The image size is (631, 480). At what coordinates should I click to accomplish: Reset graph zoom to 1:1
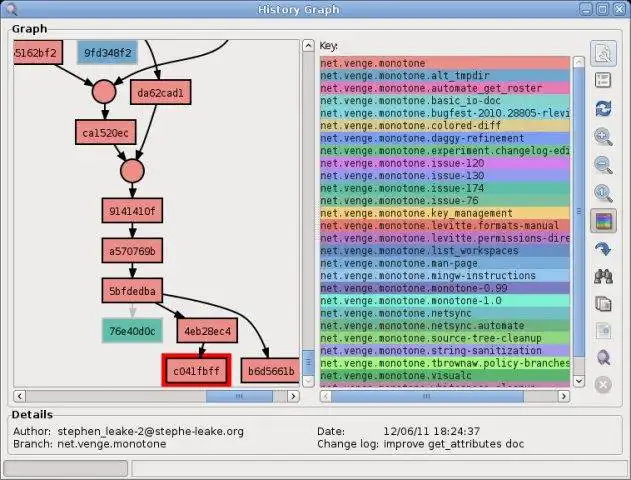coord(603,193)
